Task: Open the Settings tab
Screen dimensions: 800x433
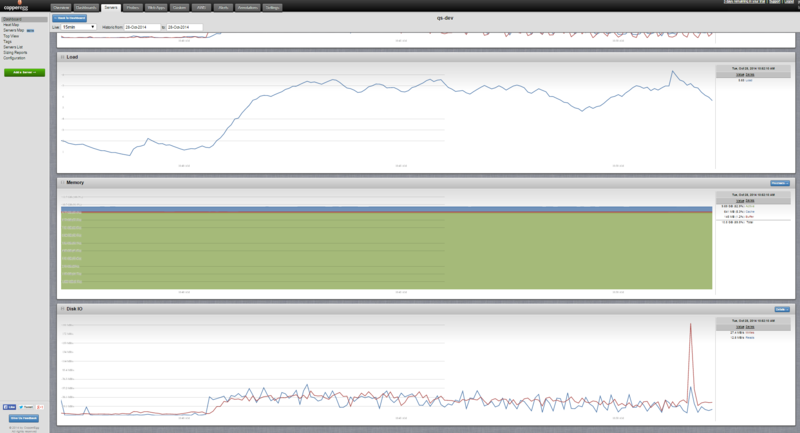Action: pos(272,8)
